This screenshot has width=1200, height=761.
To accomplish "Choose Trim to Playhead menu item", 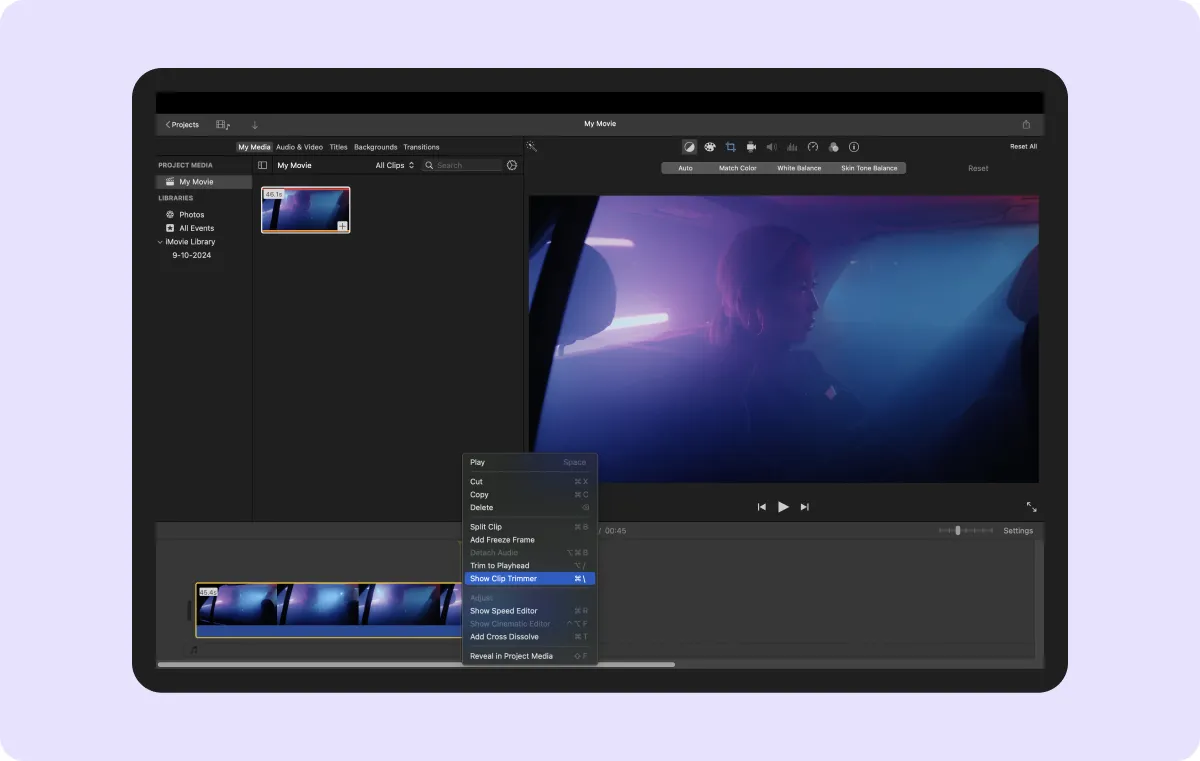I will point(530,566).
